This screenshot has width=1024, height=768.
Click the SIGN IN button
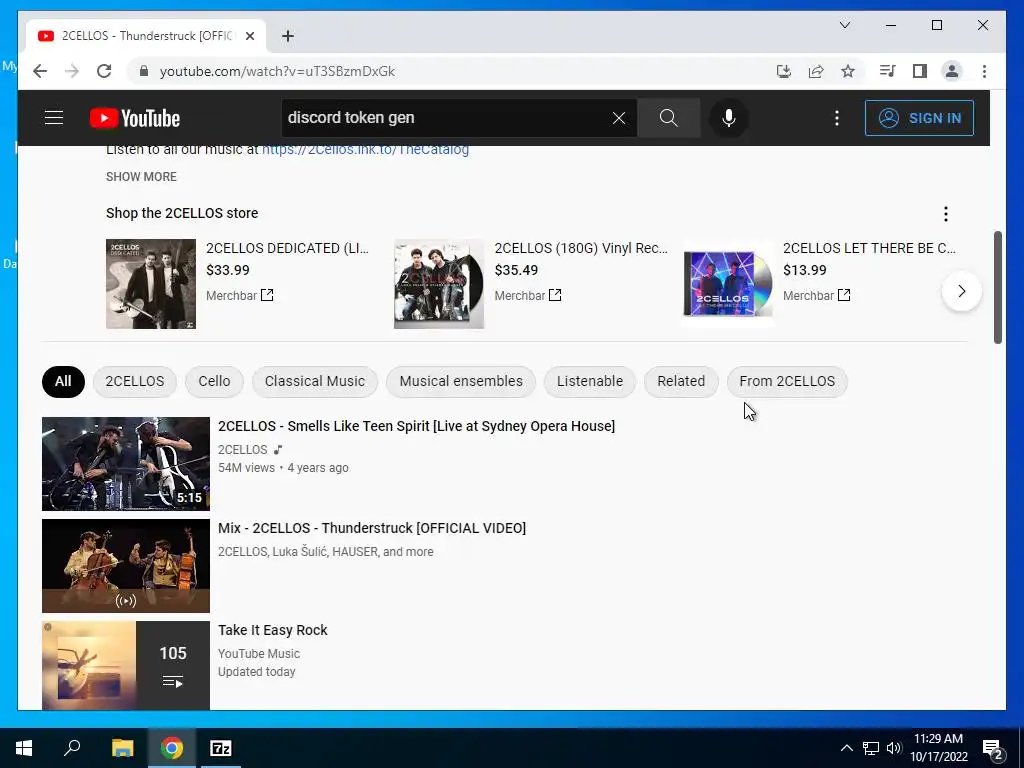pos(919,118)
